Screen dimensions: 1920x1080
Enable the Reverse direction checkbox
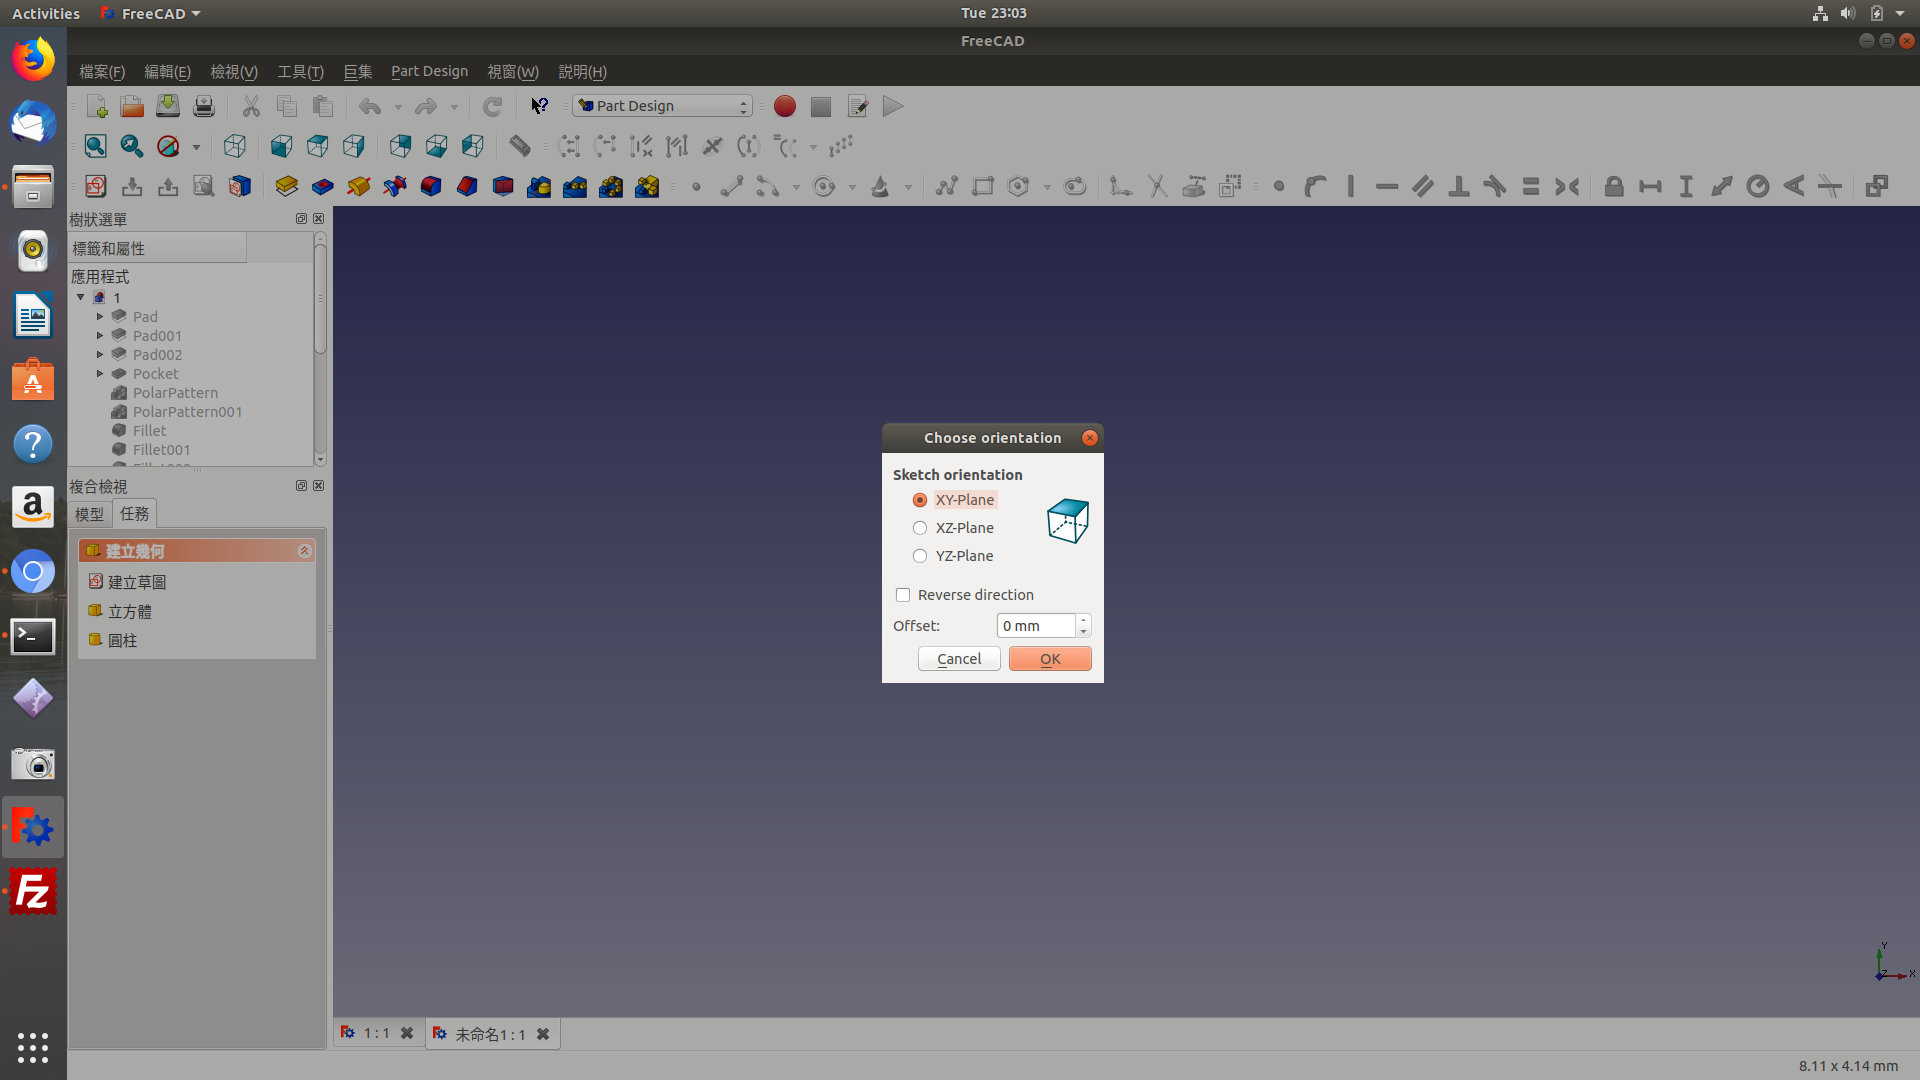pos(903,595)
